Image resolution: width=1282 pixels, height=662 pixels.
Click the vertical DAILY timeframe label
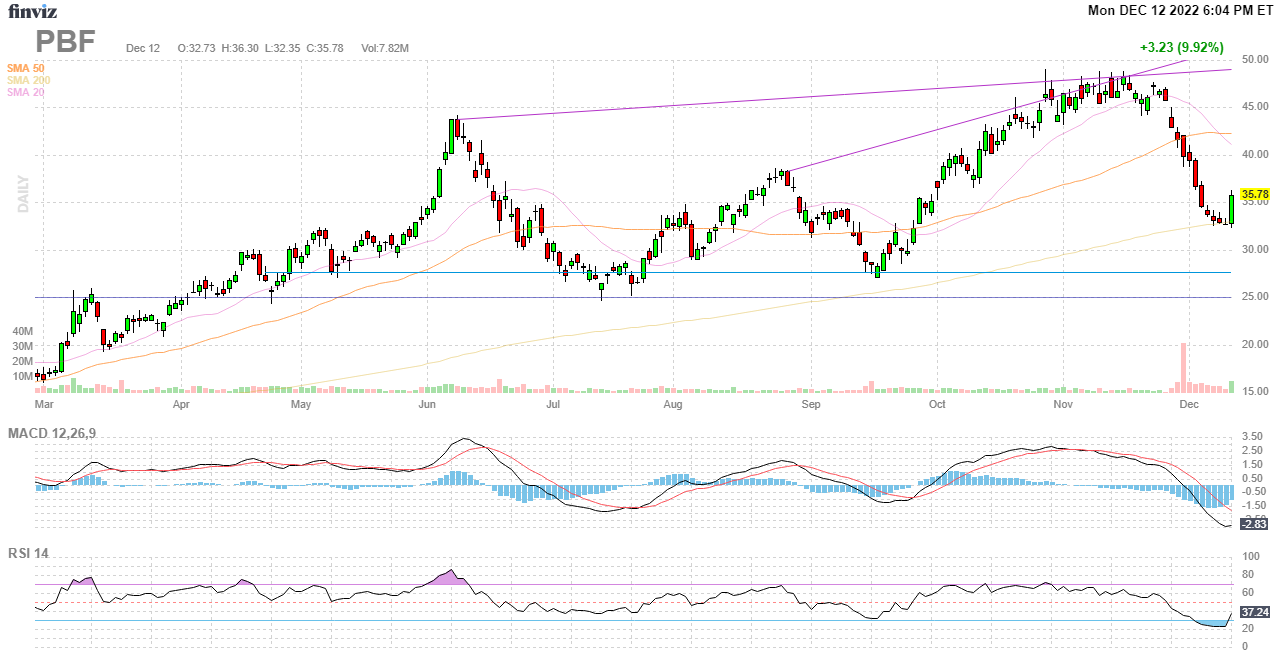point(22,194)
